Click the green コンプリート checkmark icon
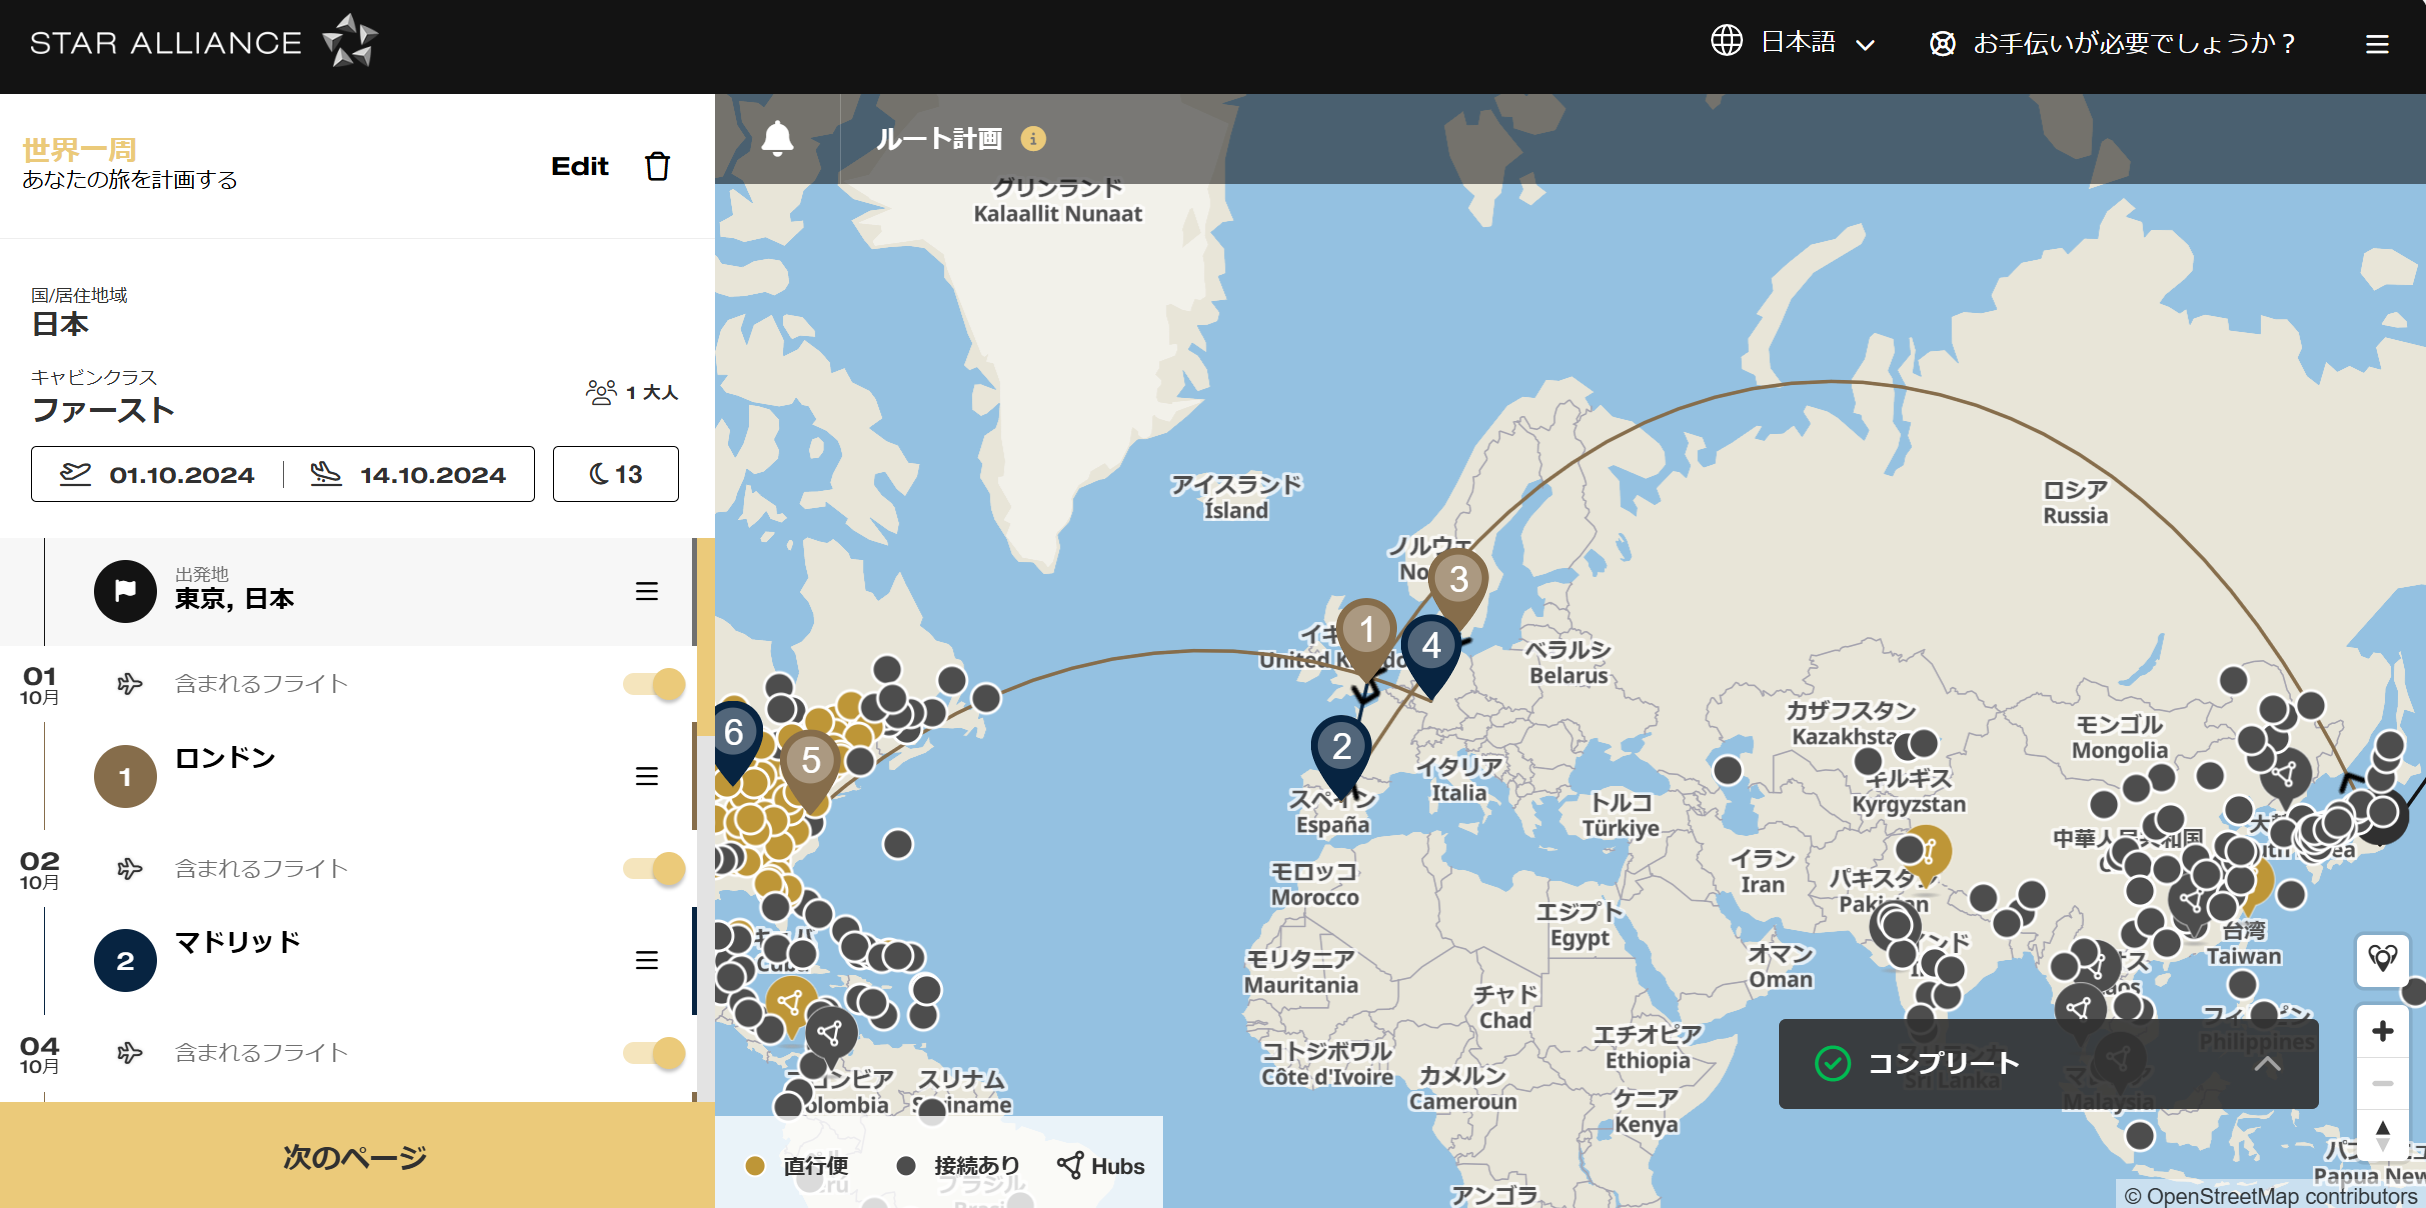This screenshot has width=2426, height=1208. pyautogui.click(x=1832, y=1063)
